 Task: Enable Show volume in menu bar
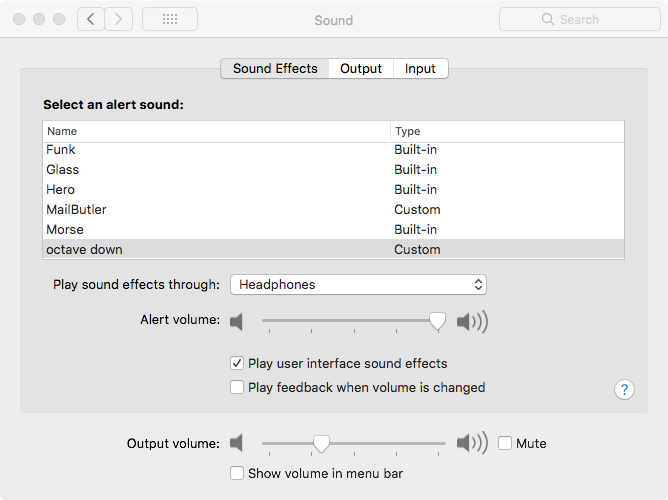click(x=237, y=473)
